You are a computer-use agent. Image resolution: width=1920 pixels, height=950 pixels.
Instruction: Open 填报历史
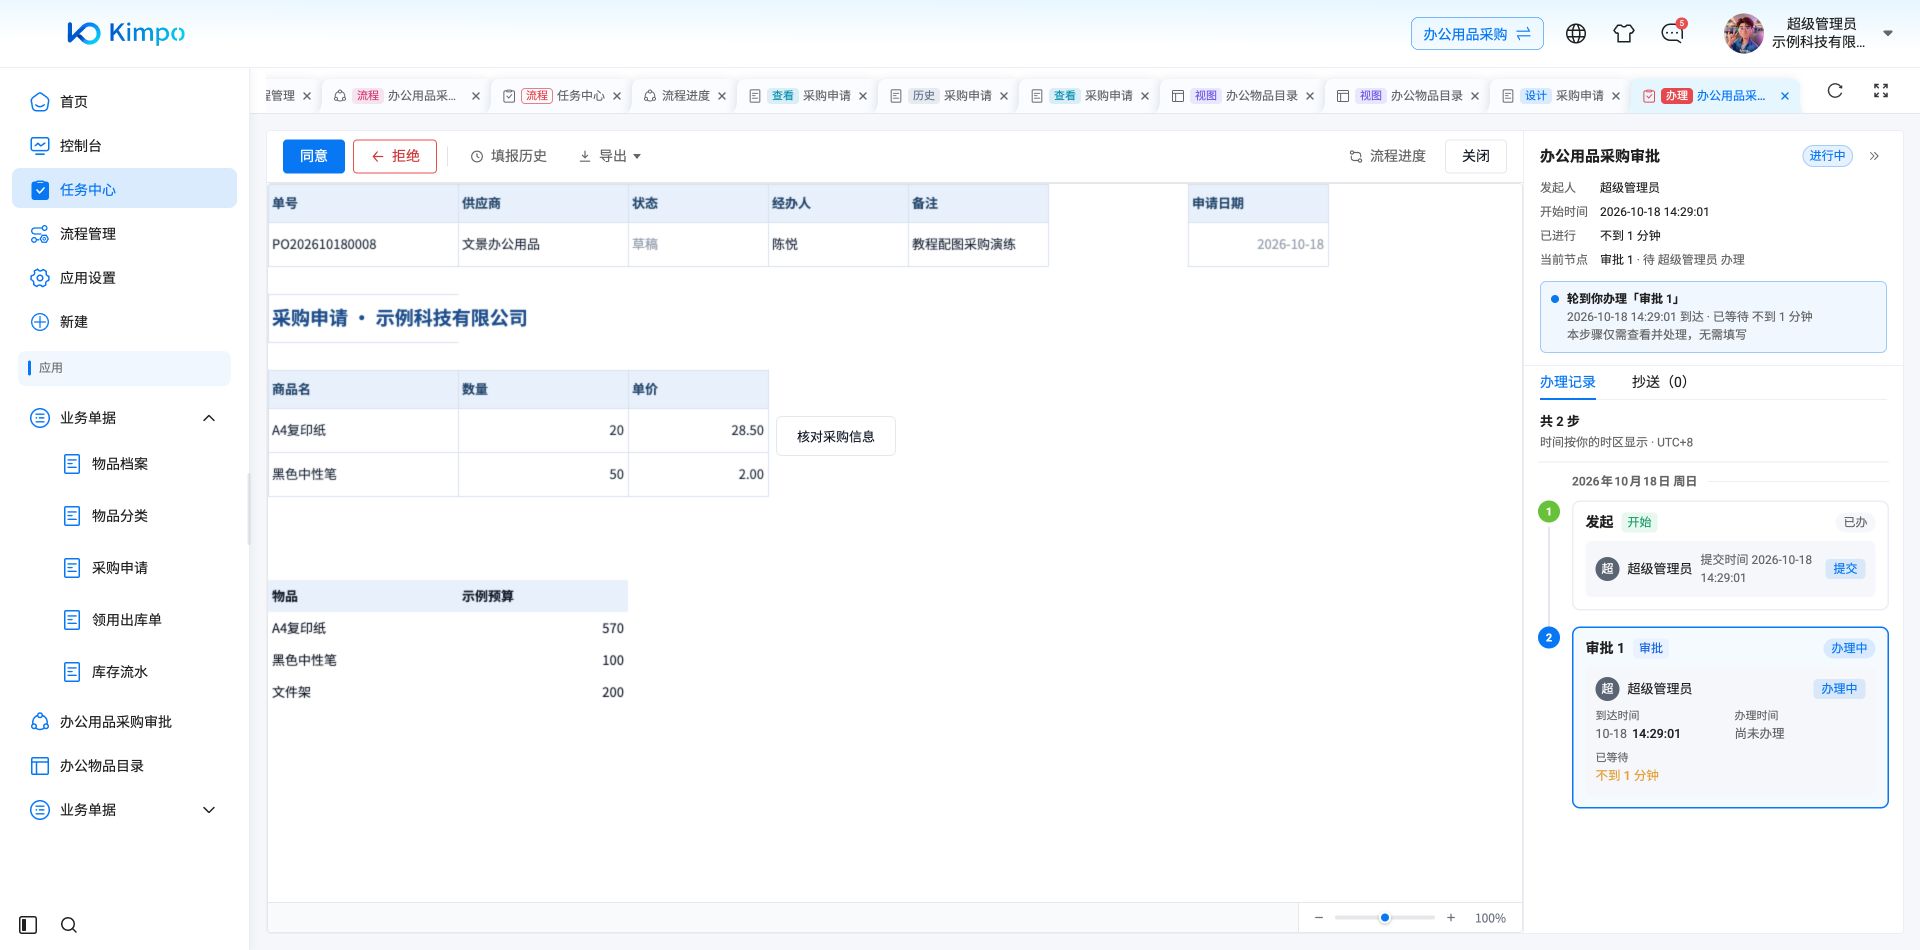tap(509, 156)
